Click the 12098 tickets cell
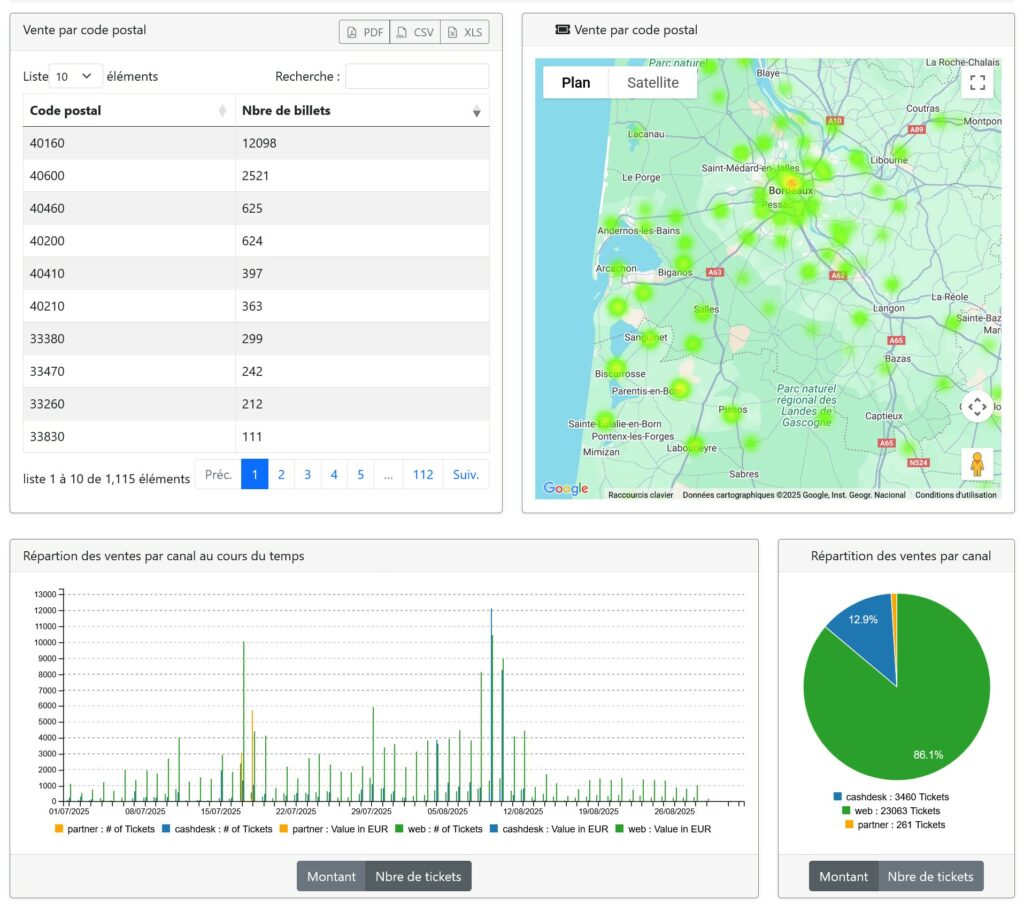This screenshot has width=1024, height=911. coord(362,143)
